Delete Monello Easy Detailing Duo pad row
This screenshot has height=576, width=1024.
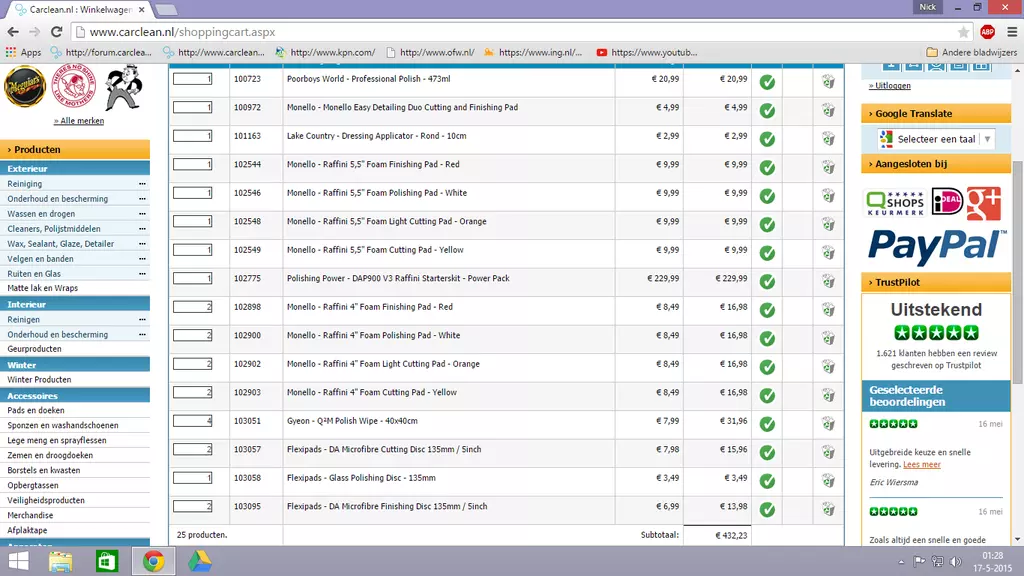pos(828,110)
